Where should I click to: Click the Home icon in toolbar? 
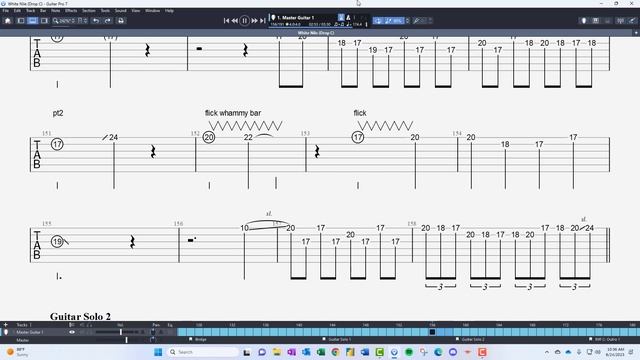[8, 21]
